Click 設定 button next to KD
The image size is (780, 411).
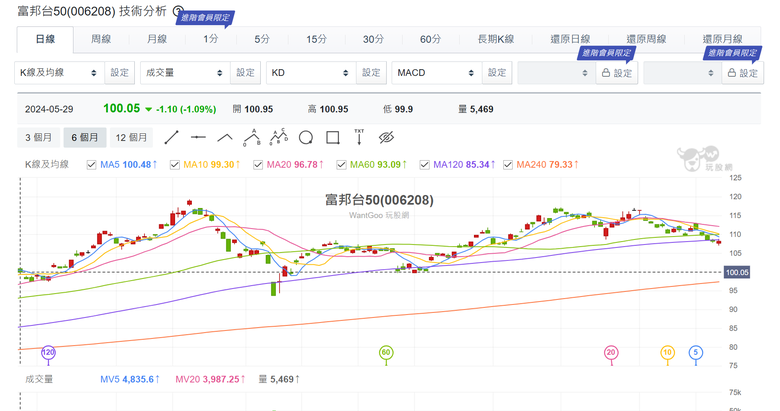[371, 73]
